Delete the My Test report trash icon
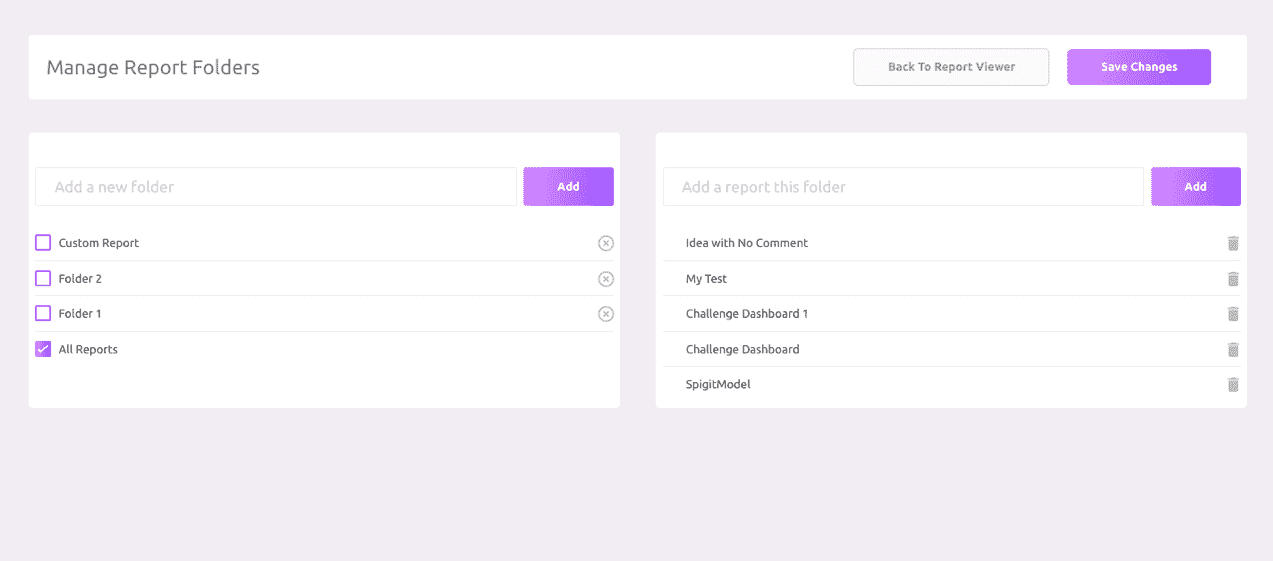Image resolution: width=1273 pixels, height=561 pixels. click(x=1233, y=279)
